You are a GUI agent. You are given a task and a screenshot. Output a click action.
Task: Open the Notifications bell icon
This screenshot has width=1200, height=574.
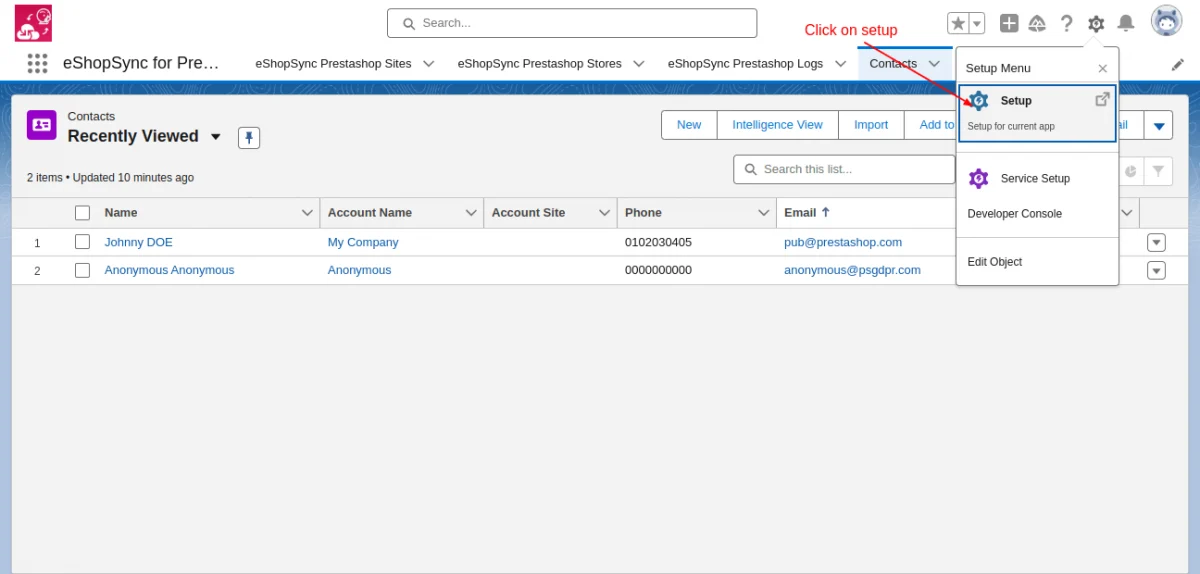[x=1126, y=23]
